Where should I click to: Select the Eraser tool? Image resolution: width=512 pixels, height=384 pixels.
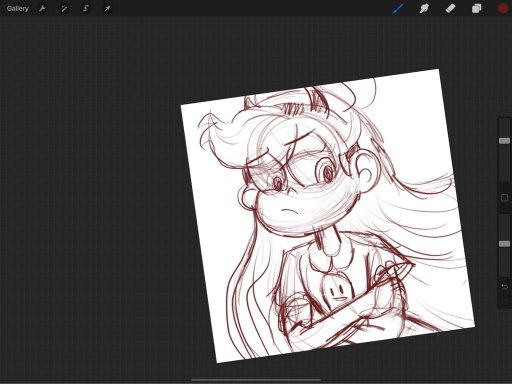(x=450, y=9)
